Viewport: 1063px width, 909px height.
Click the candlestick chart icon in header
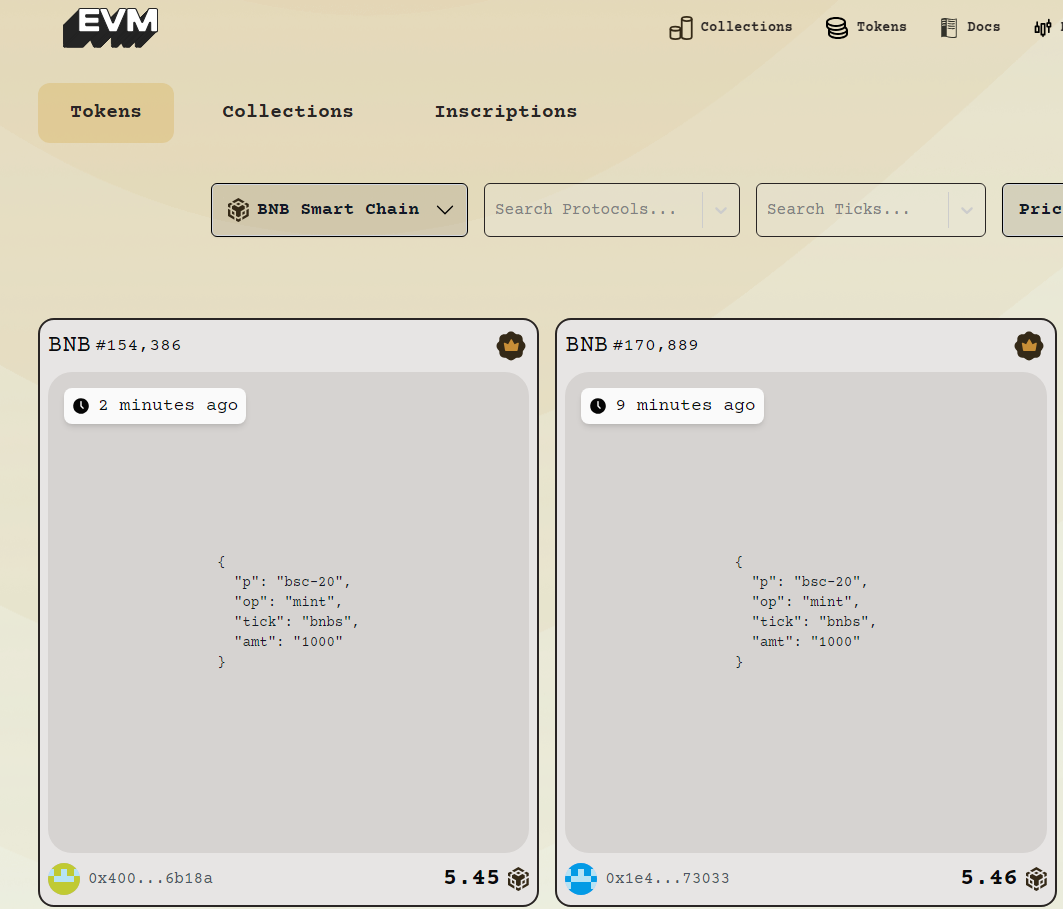1043,28
